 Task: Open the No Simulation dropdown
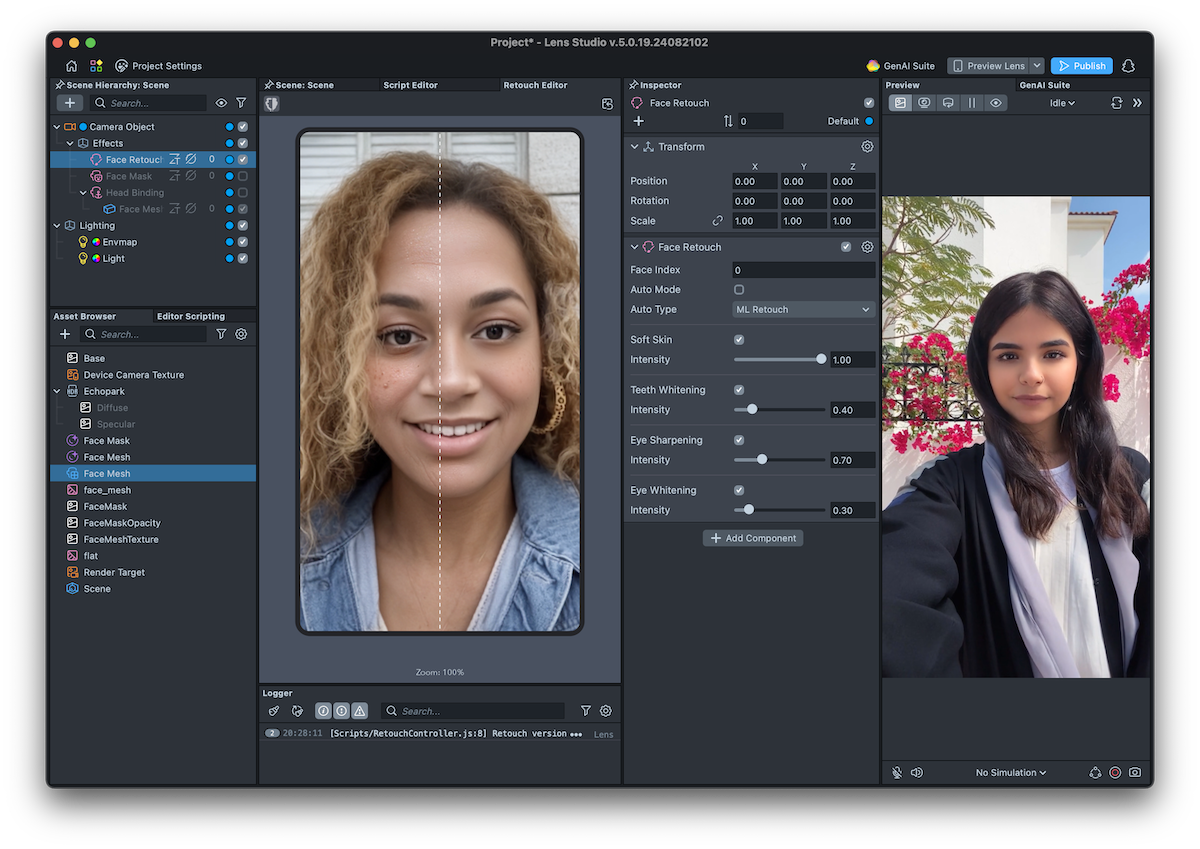pos(1011,773)
